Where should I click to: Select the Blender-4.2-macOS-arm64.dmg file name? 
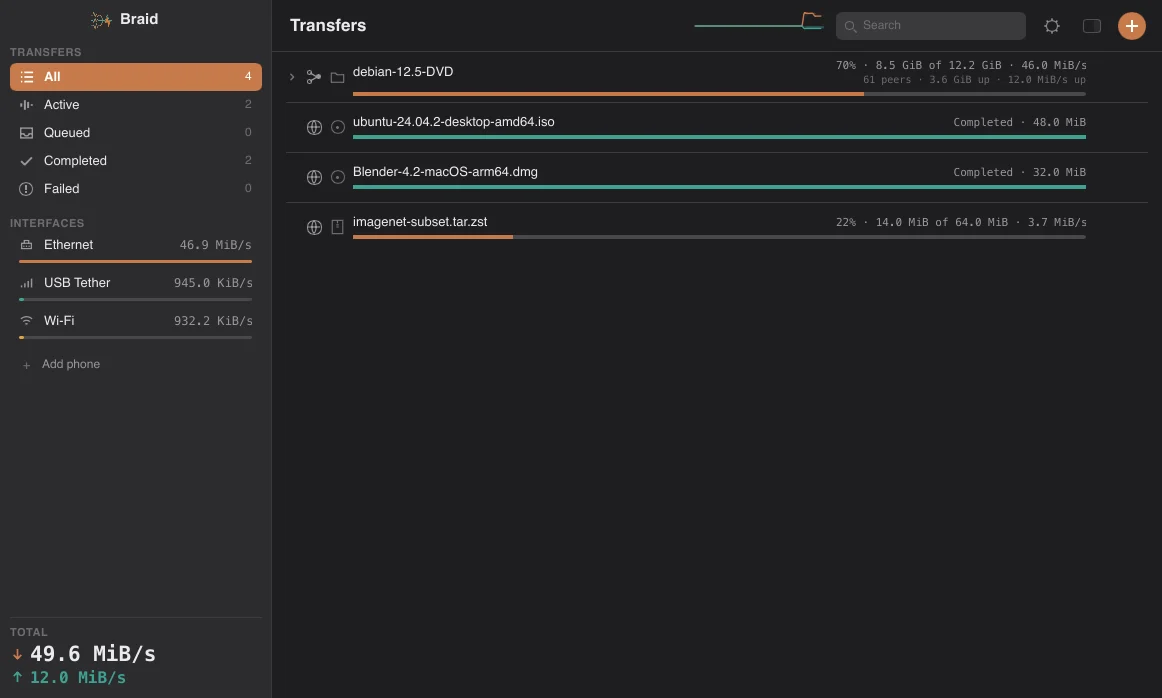coord(445,172)
